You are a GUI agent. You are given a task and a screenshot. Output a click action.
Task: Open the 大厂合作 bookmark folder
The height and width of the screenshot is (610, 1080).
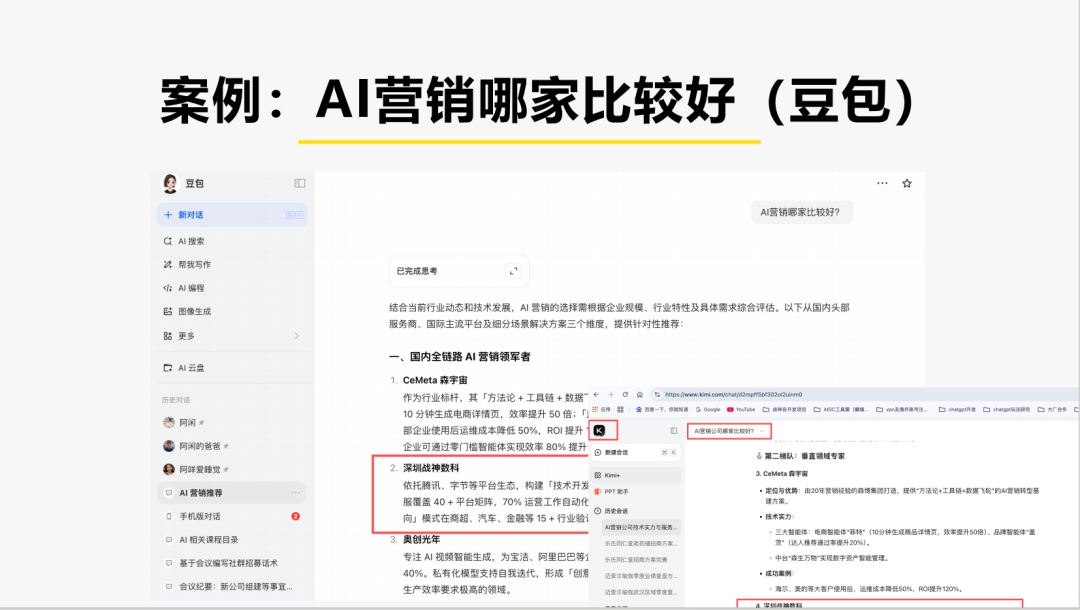(1052, 409)
